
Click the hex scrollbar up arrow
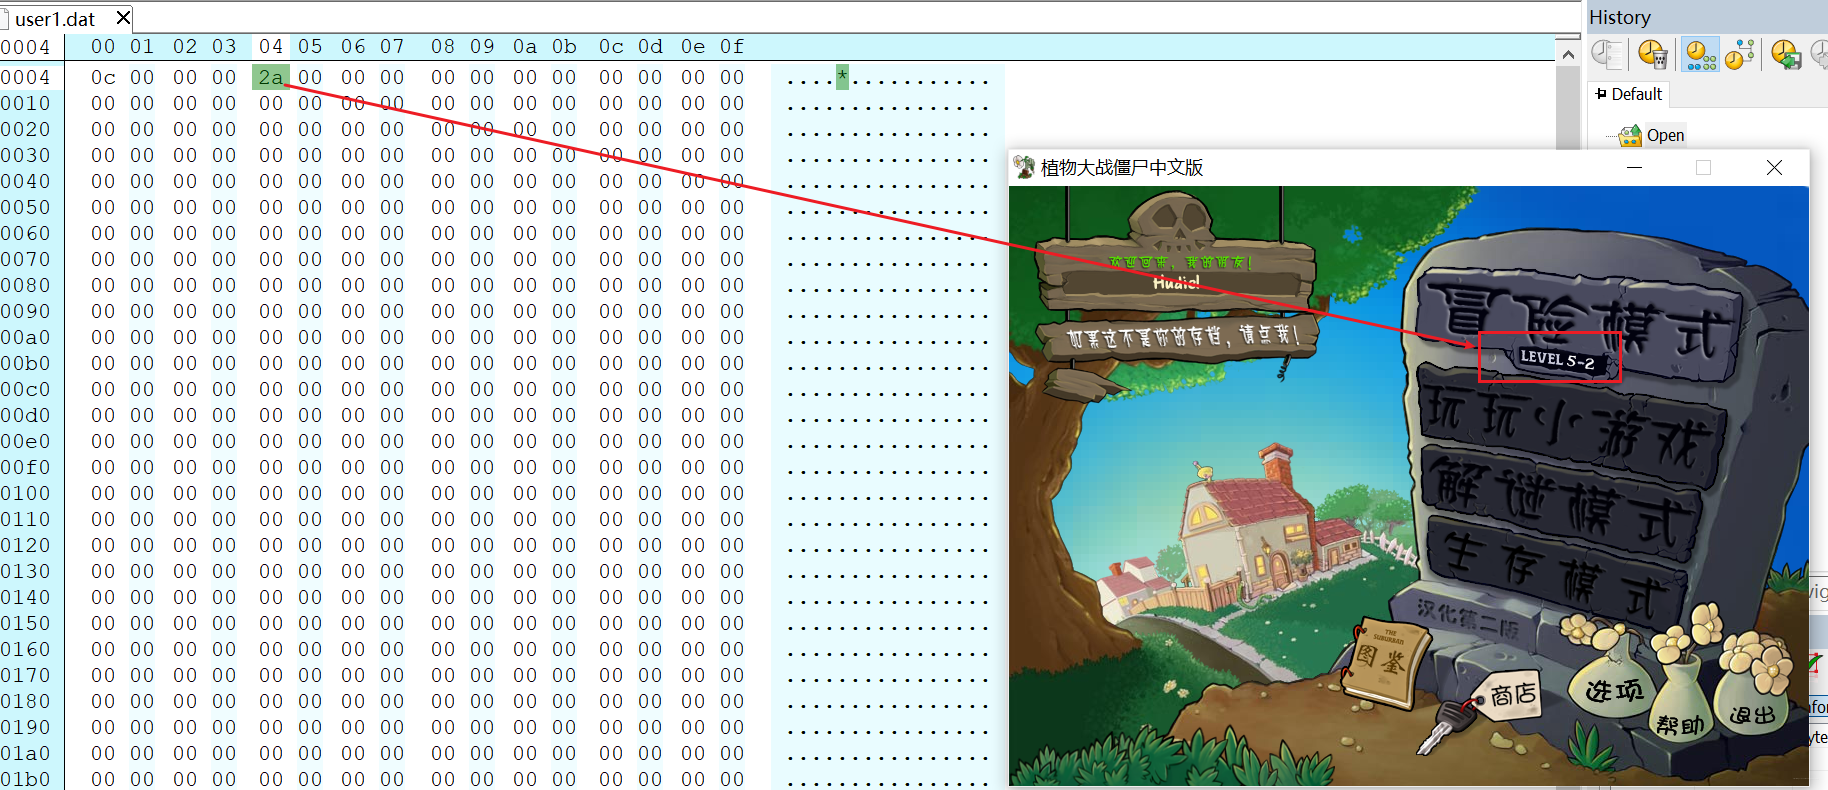[1568, 55]
